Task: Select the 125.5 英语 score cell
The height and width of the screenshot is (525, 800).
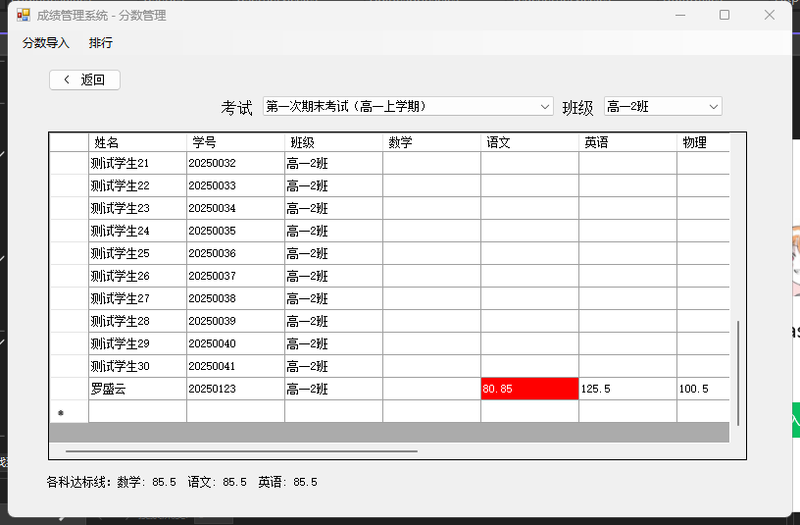Action: click(x=628, y=389)
